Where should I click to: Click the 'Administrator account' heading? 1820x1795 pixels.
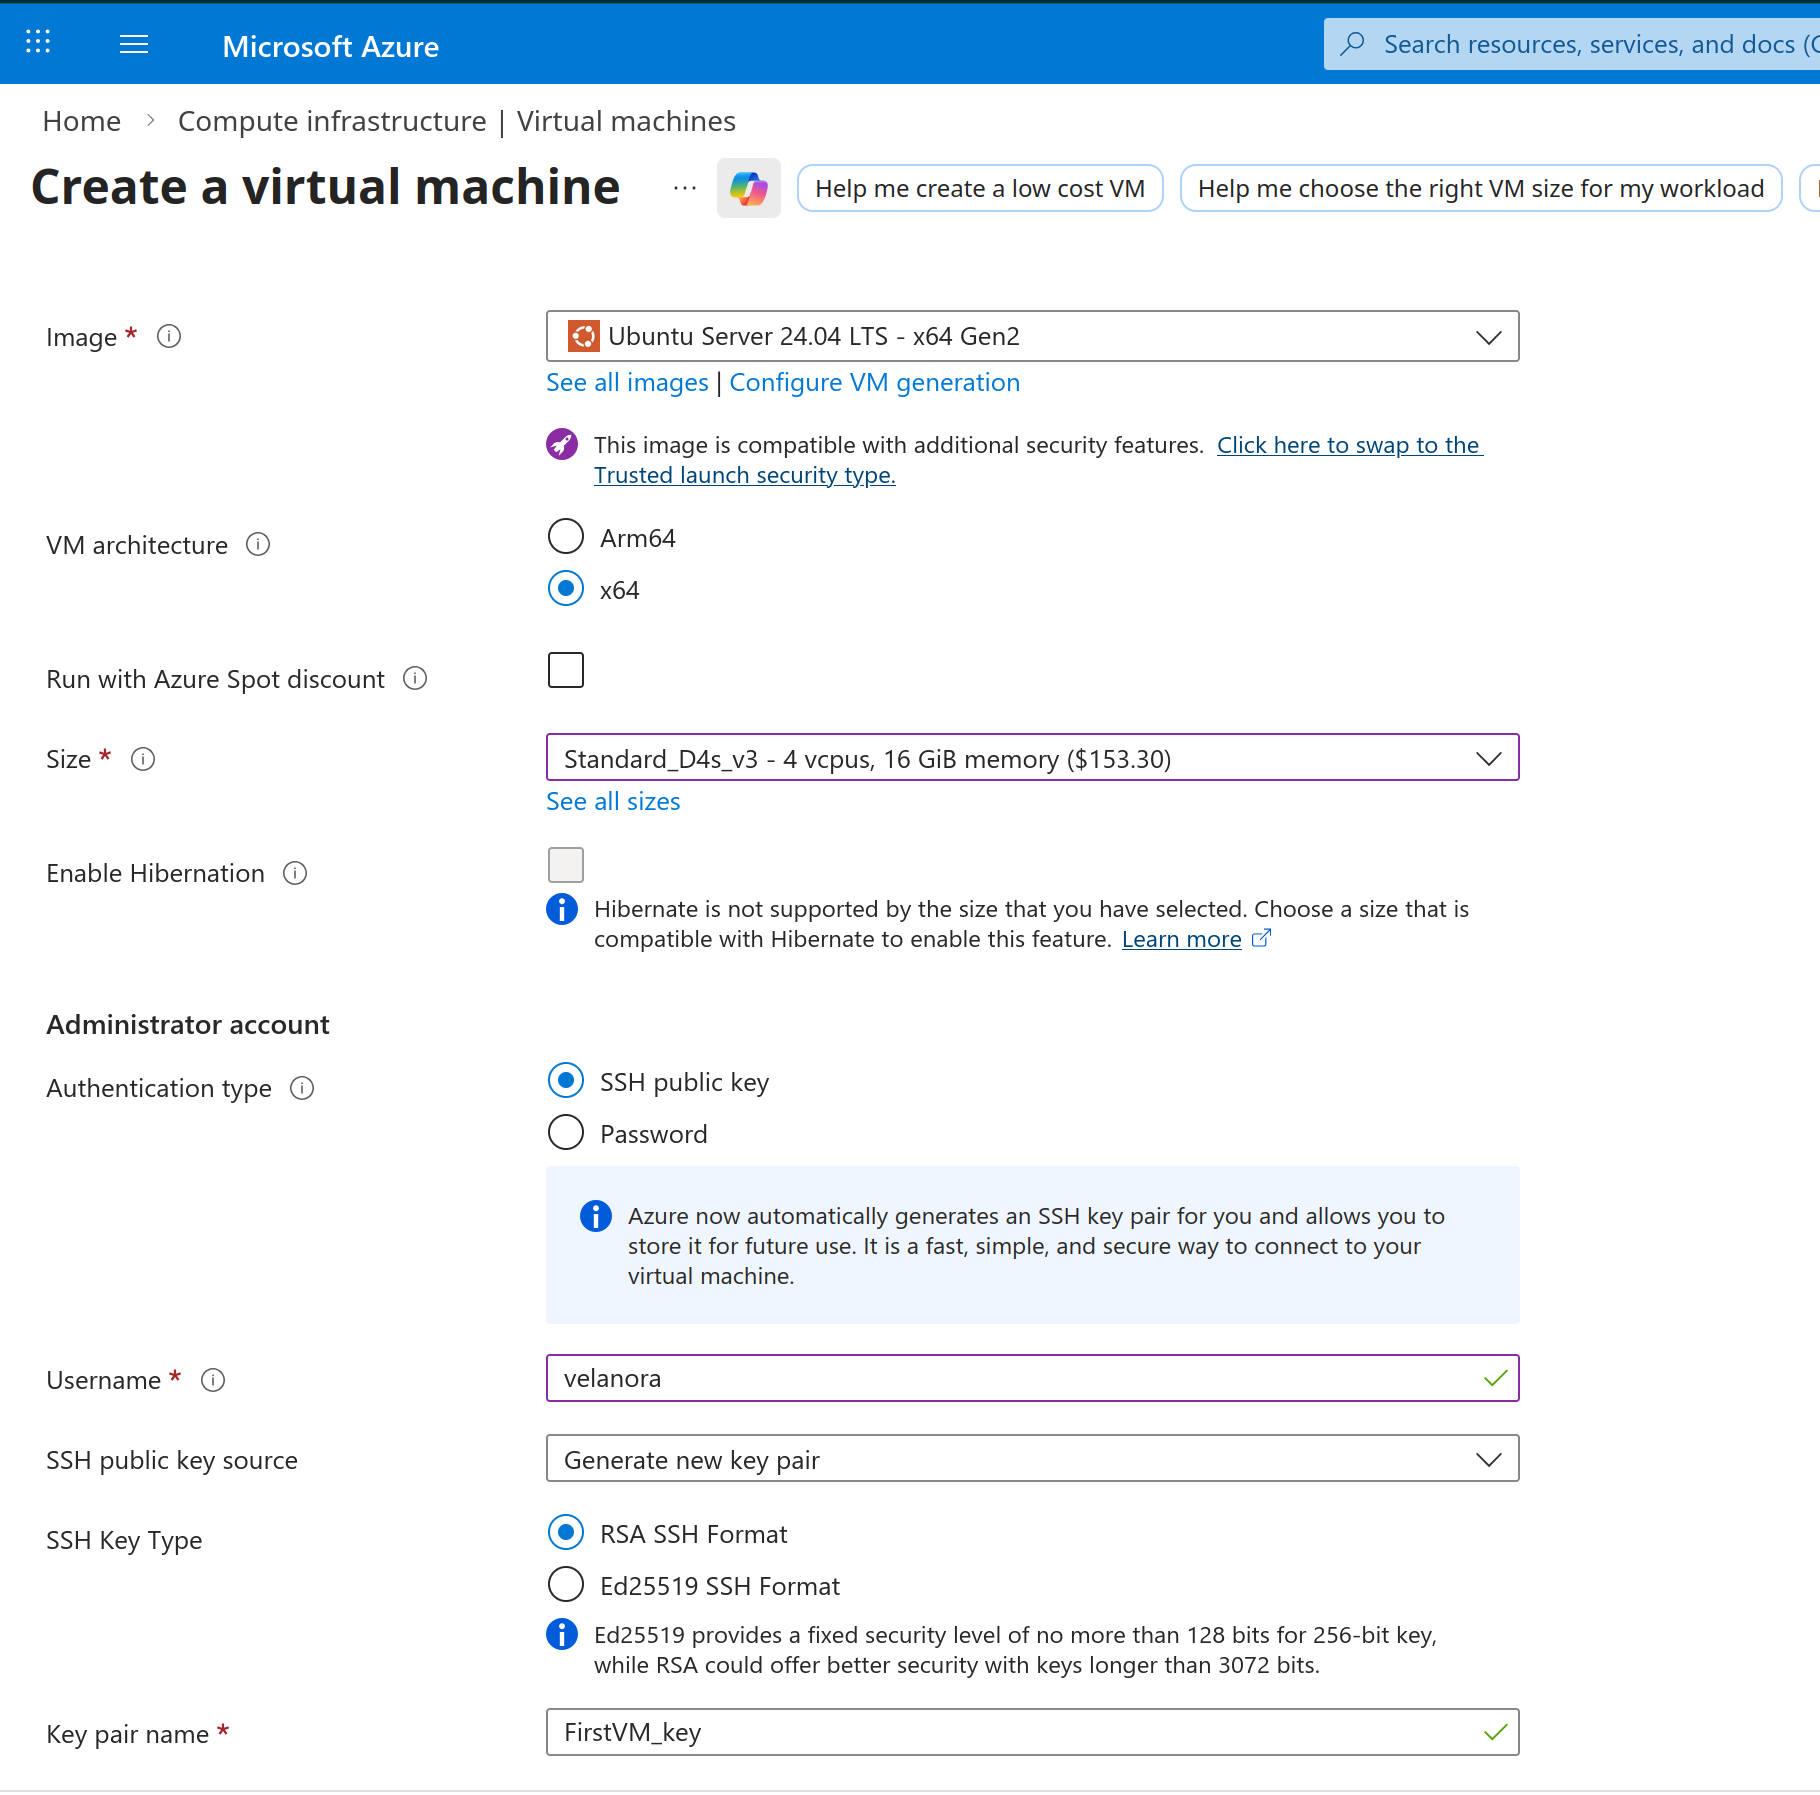(x=188, y=1025)
